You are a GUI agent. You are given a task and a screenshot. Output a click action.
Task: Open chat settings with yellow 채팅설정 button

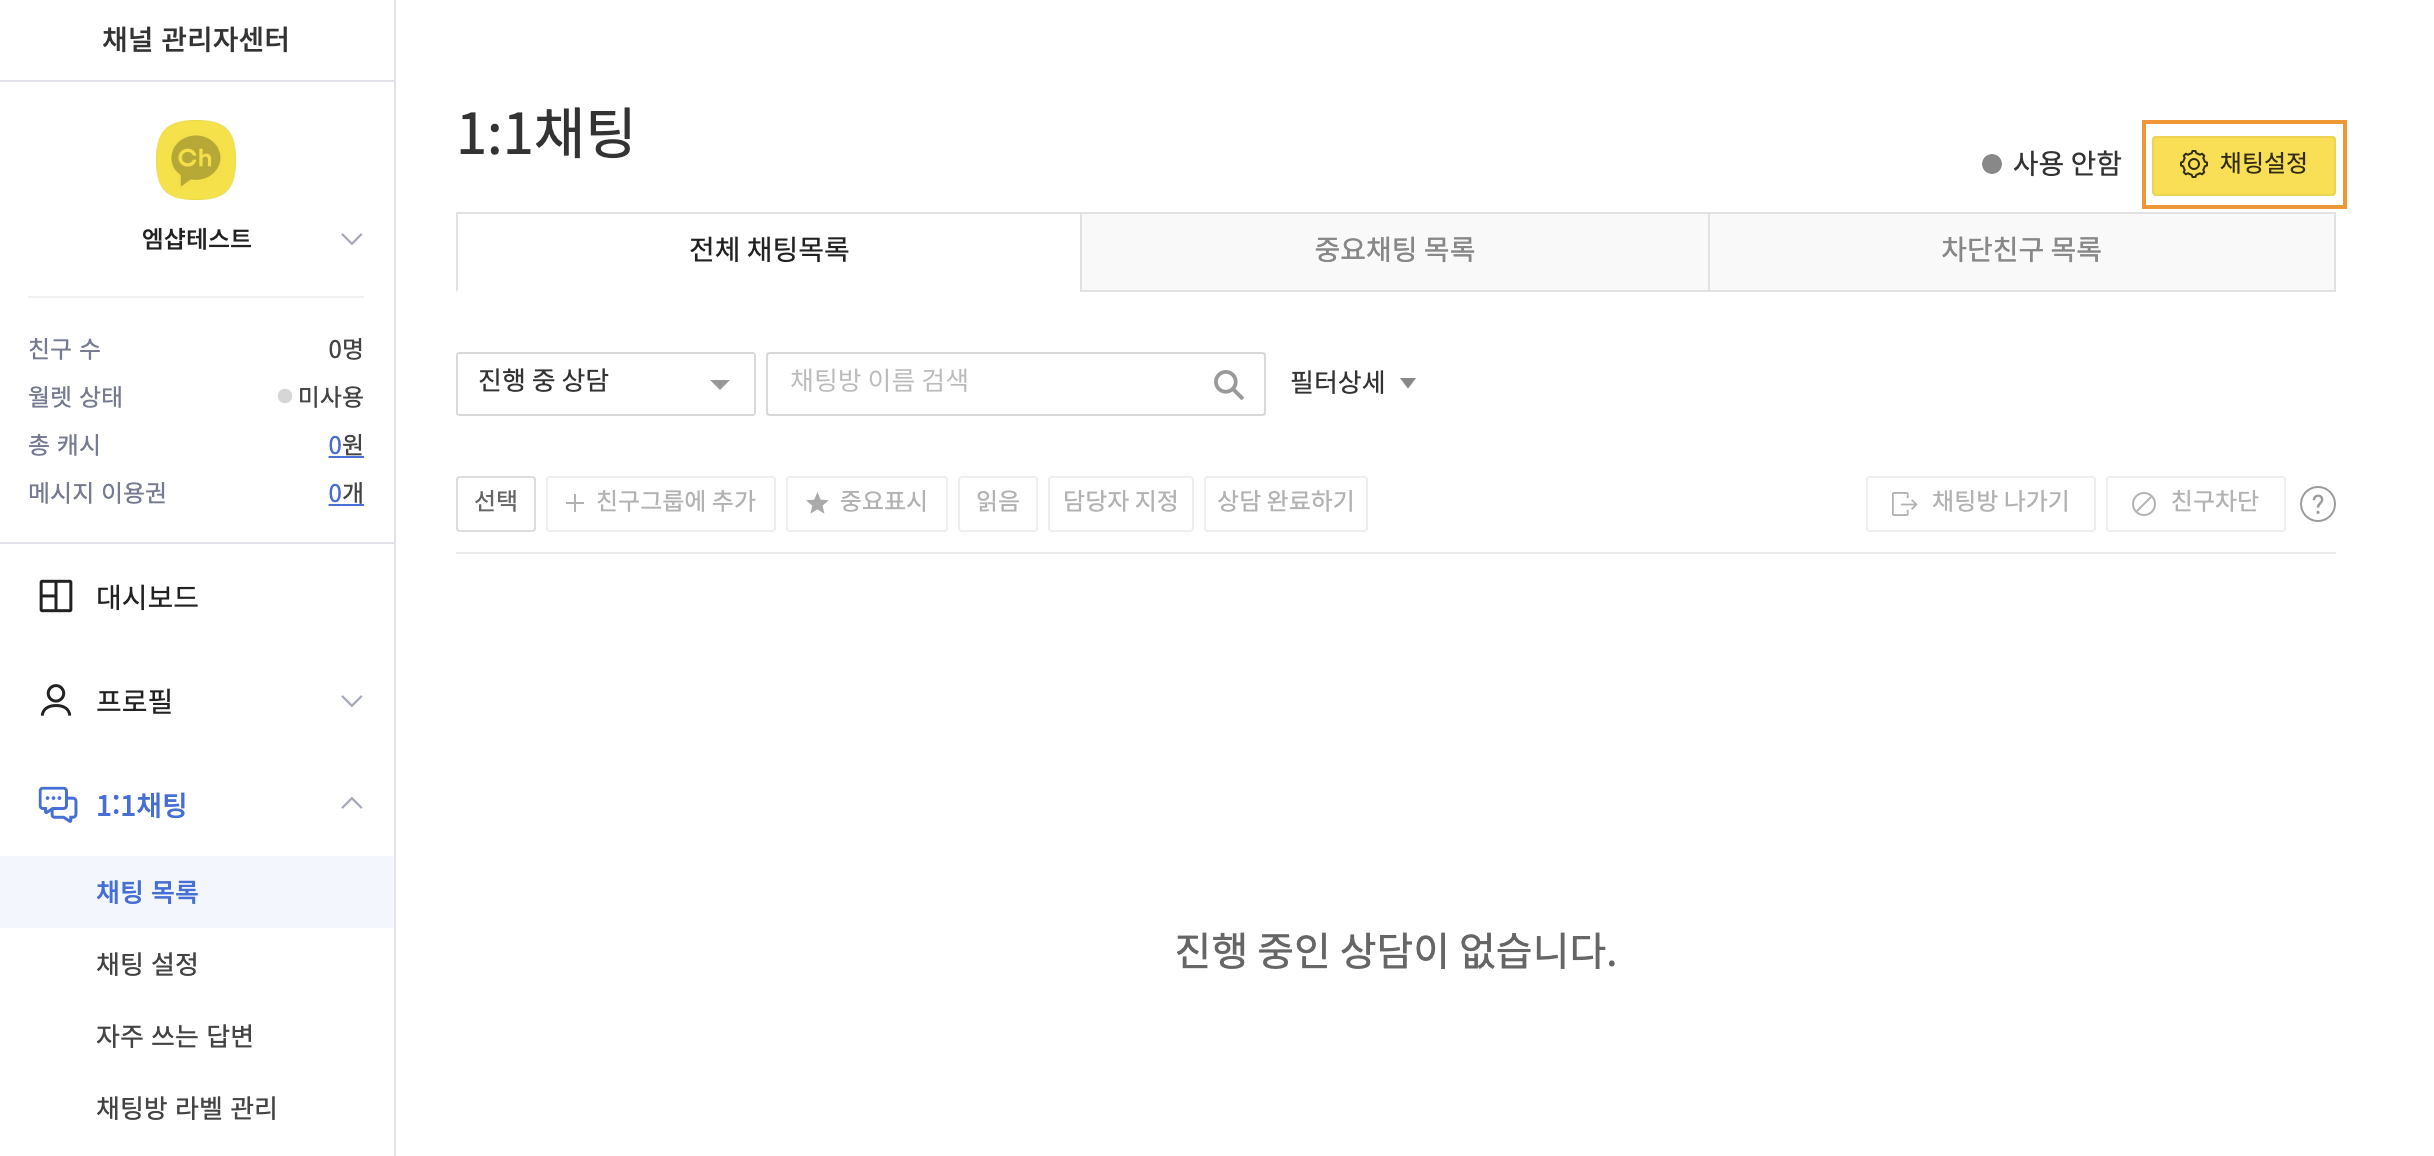click(x=2243, y=164)
